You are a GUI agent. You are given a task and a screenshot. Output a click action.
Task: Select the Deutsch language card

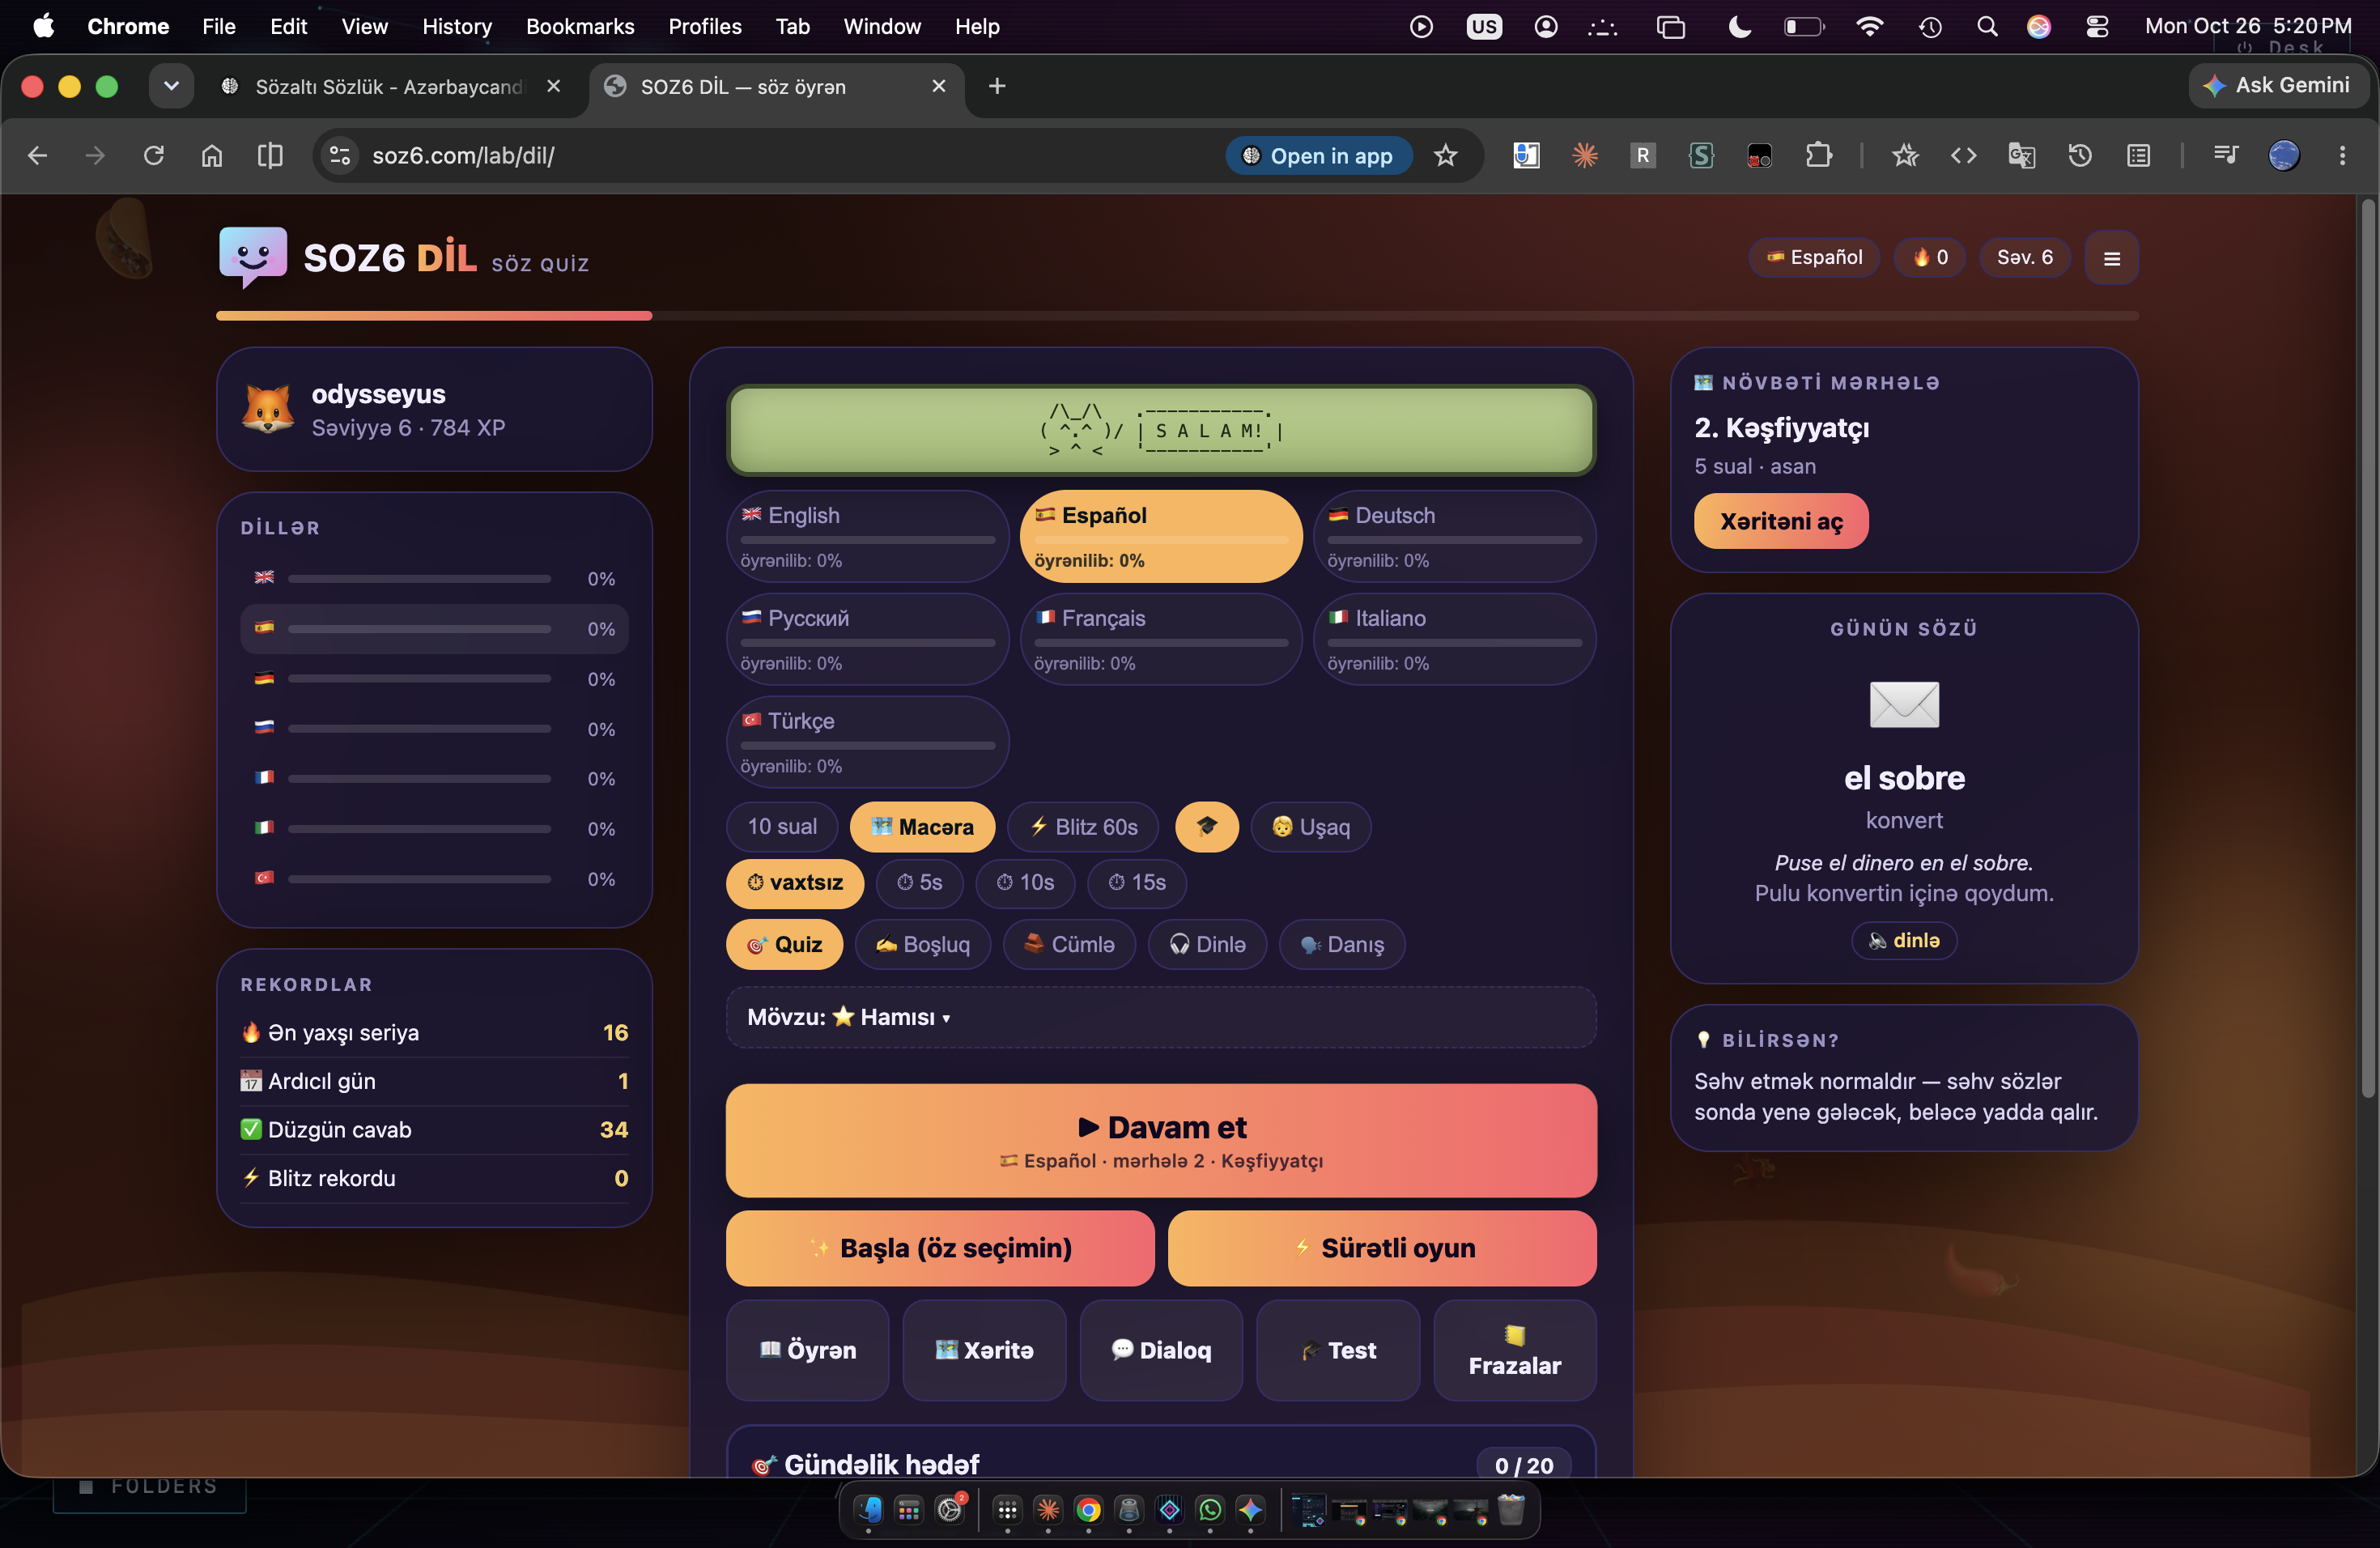click(1455, 536)
